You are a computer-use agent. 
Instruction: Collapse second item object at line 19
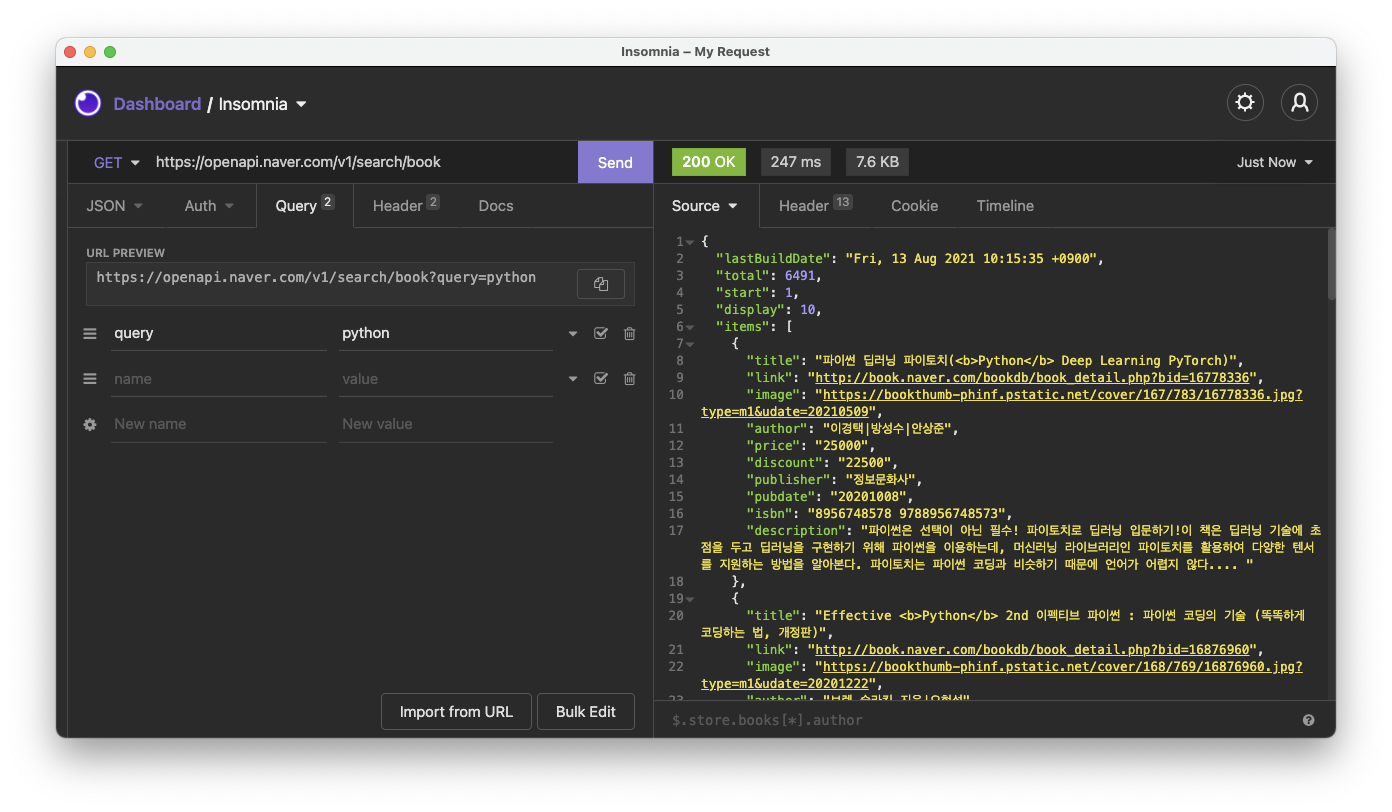click(690, 599)
